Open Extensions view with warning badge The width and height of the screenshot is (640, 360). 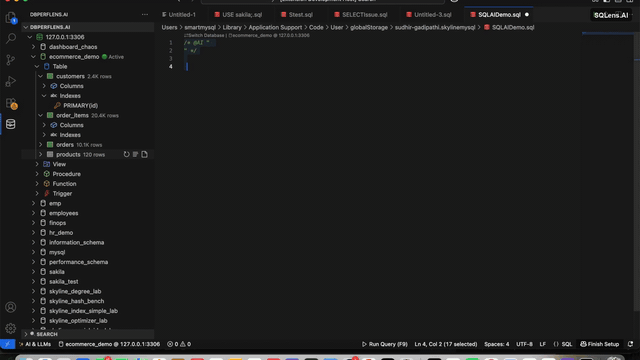(11, 103)
